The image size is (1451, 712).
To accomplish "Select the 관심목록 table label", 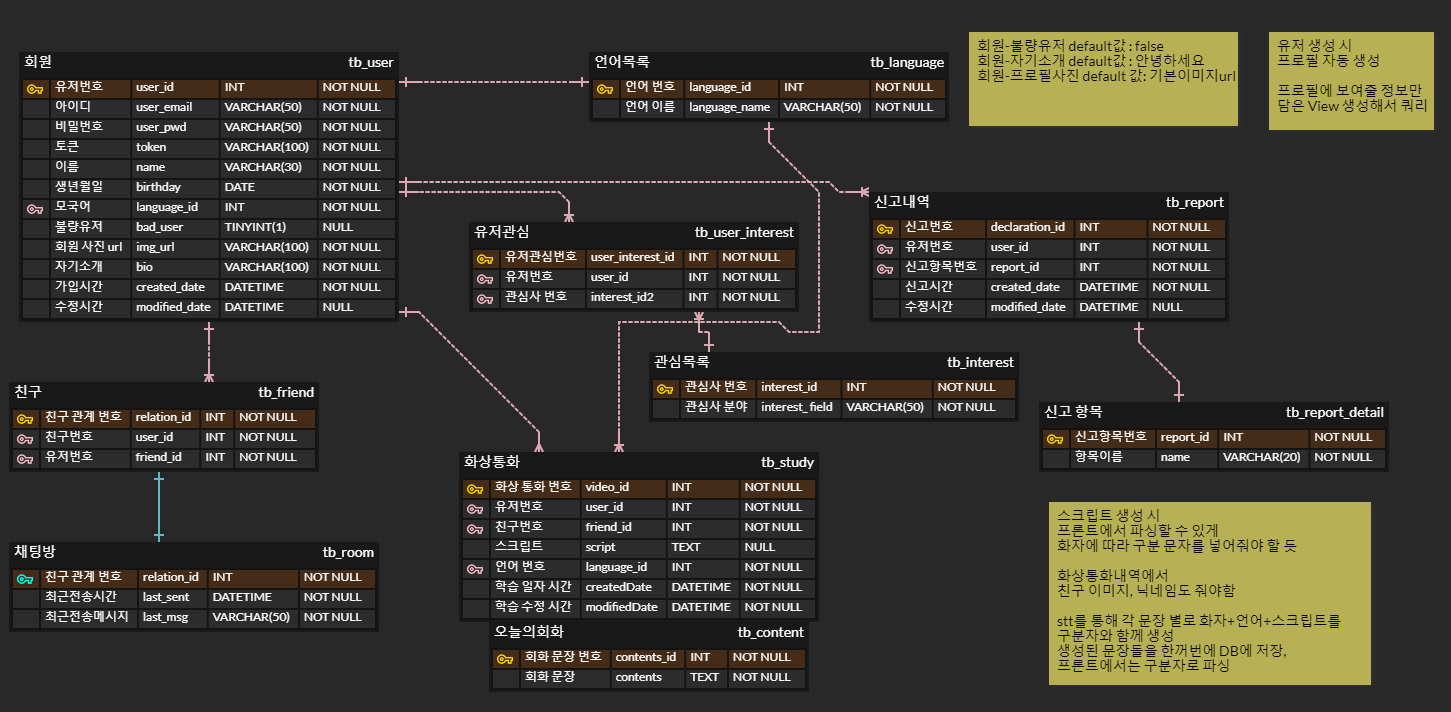I will [x=682, y=362].
